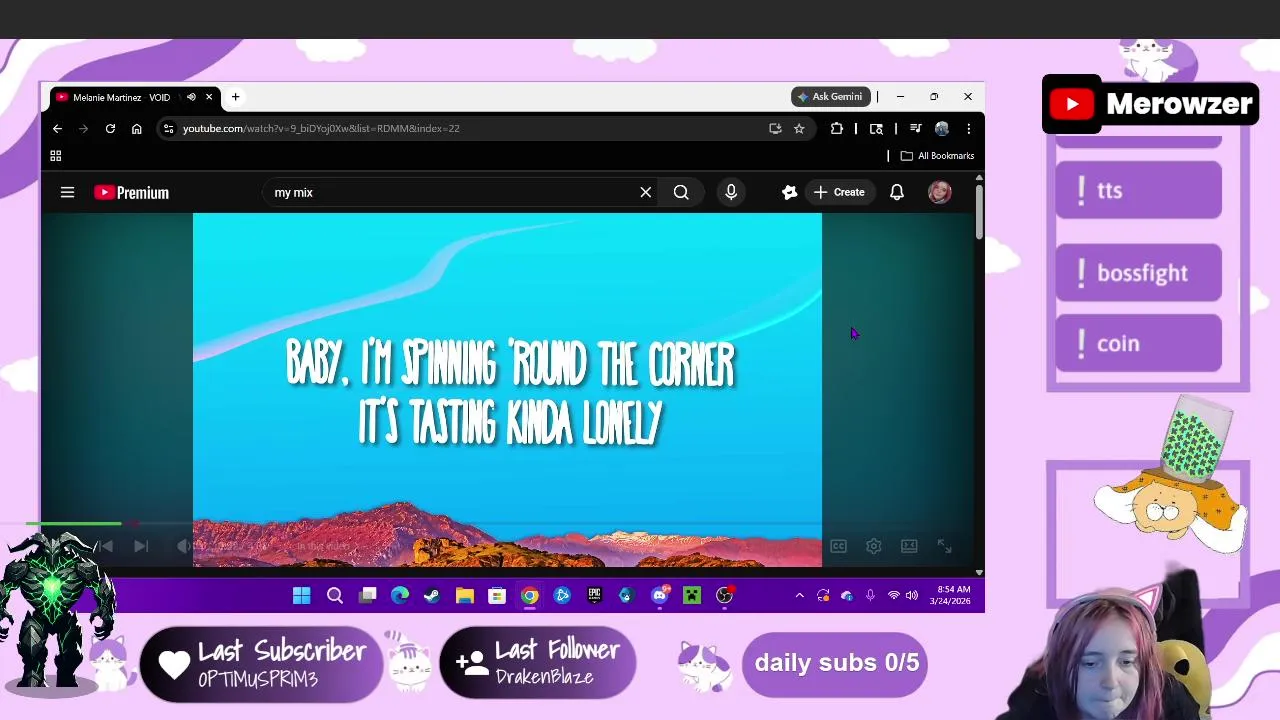Open YouTube notifications bell
The height and width of the screenshot is (720, 1280).
[x=897, y=192]
